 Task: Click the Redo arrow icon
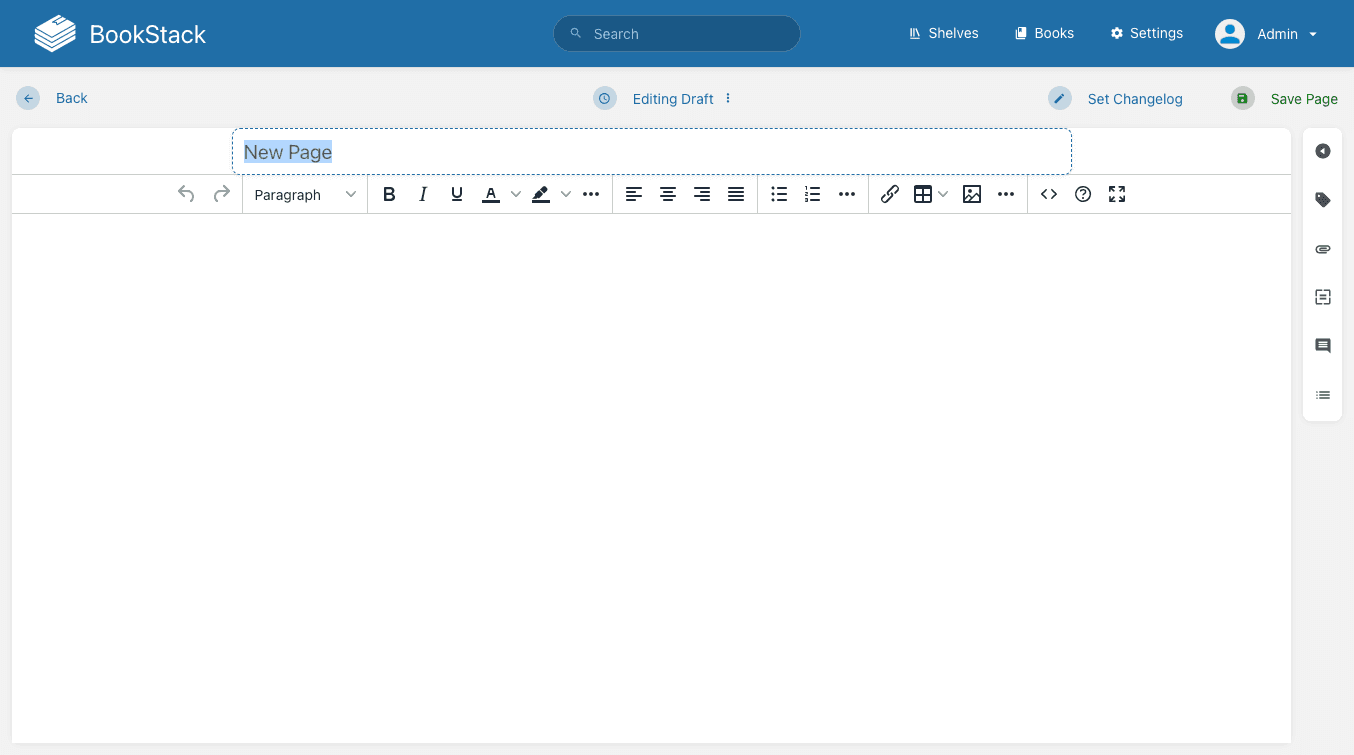[x=222, y=194]
